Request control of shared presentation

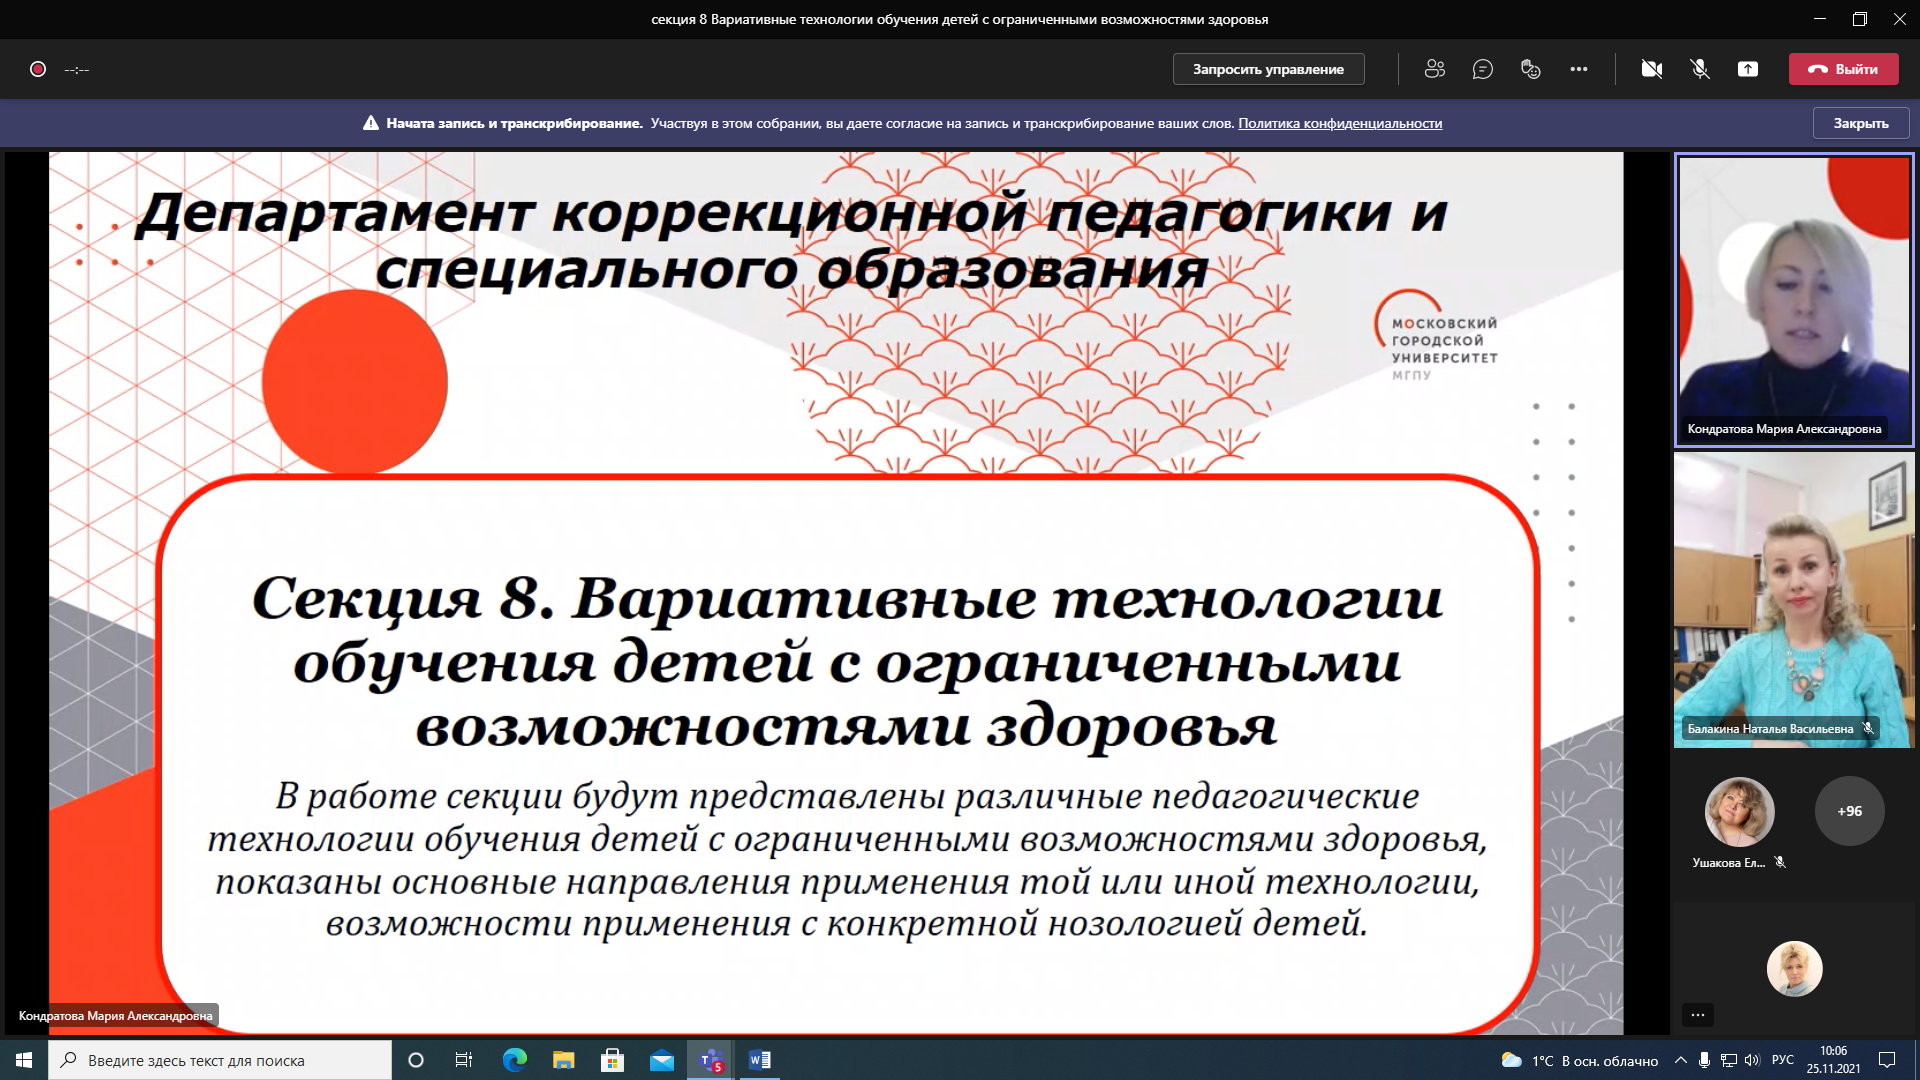click(x=1268, y=69)
